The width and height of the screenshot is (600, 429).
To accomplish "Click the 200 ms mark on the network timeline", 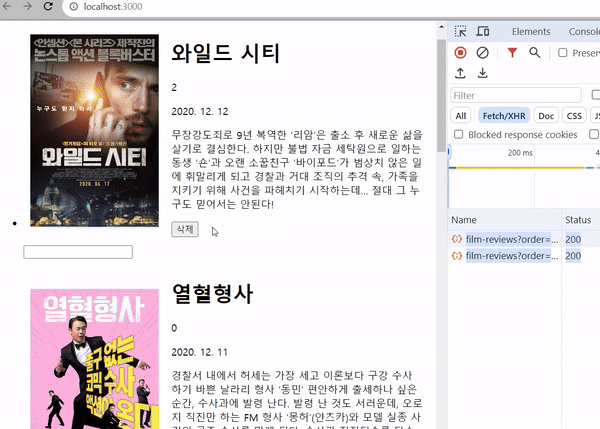I will tap(520, 153).
